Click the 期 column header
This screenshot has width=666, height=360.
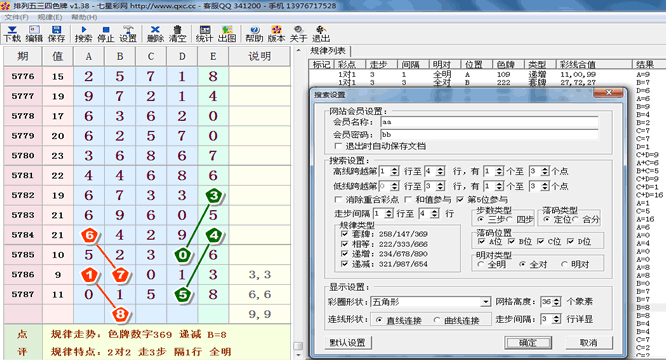23,56
